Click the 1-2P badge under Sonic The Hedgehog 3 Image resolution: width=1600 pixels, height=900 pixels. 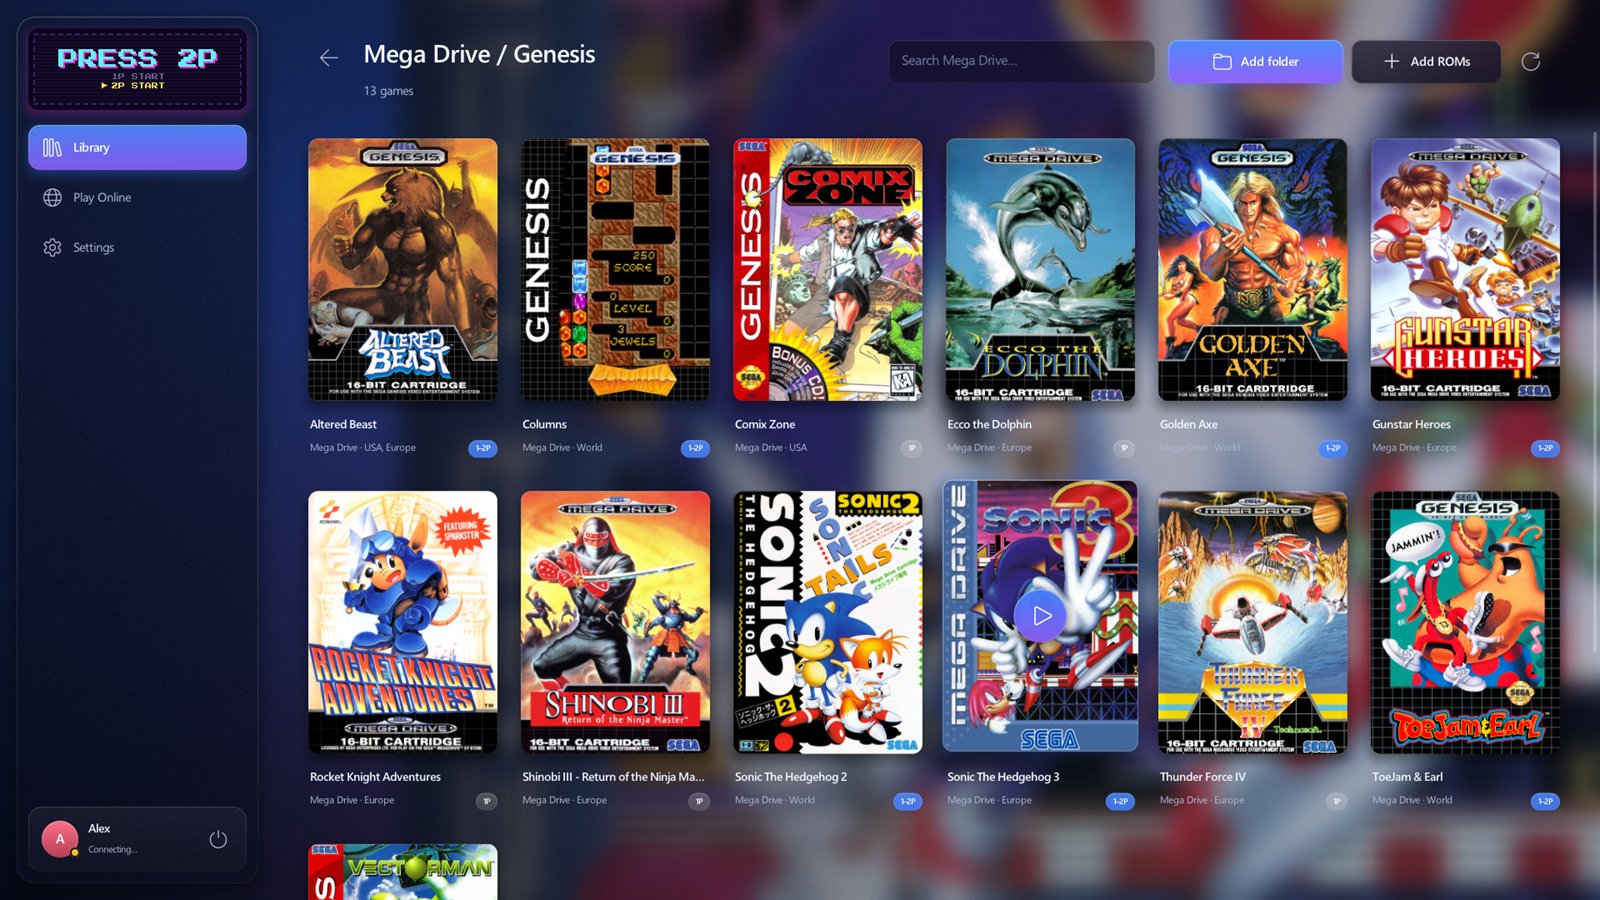tap(1120, 801)
